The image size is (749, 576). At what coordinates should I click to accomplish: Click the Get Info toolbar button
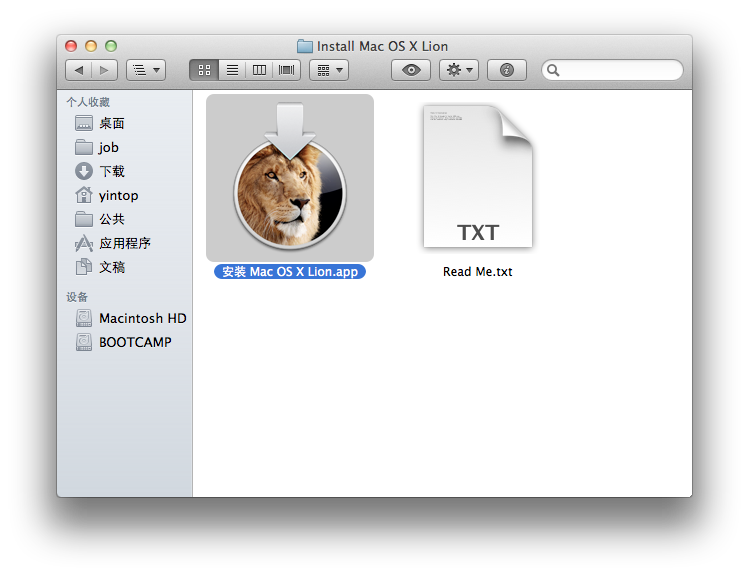click(507, 70)
